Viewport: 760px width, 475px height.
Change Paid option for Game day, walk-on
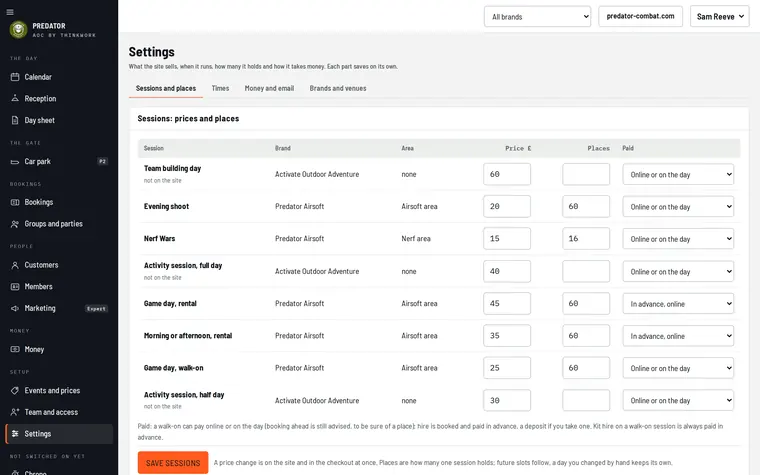tap(678, 368)
